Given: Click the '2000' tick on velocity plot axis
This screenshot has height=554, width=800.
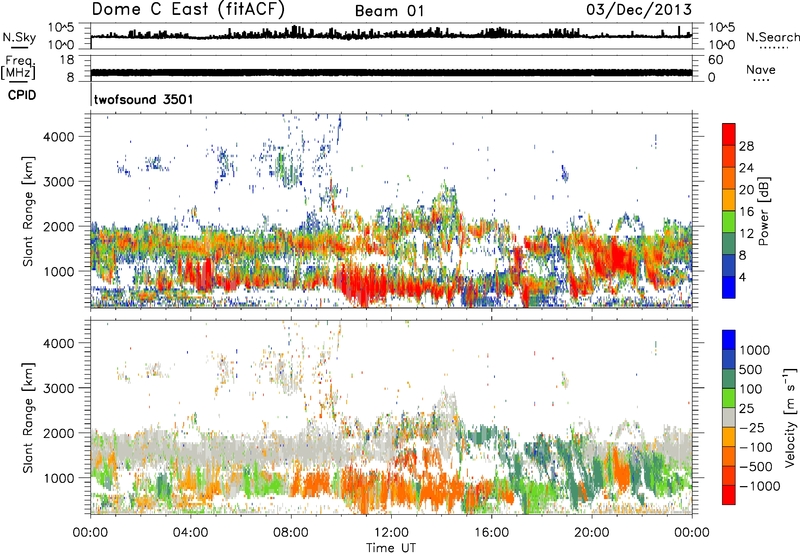Looking at the screenshot, I should (x=59, y=433).
